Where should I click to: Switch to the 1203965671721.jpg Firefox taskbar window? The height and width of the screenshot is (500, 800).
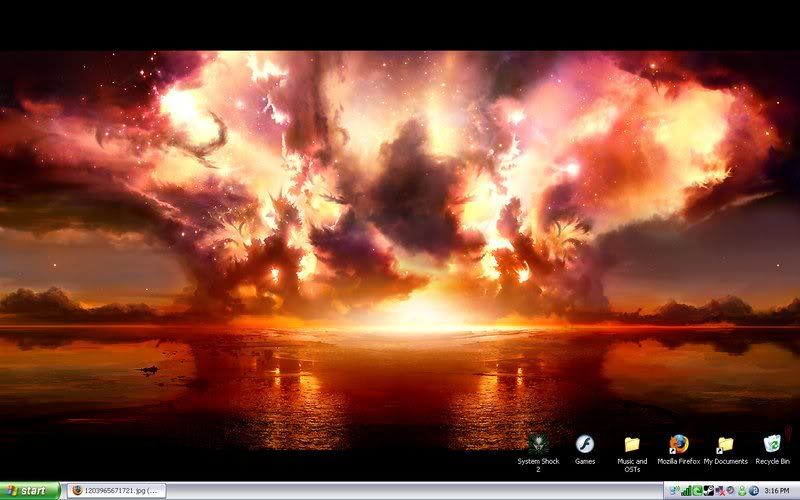tap(115, 491)
